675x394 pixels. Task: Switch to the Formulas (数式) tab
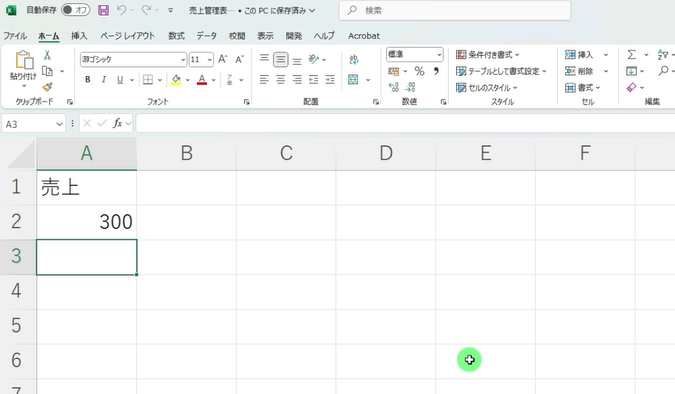click(x=176, y=36)
